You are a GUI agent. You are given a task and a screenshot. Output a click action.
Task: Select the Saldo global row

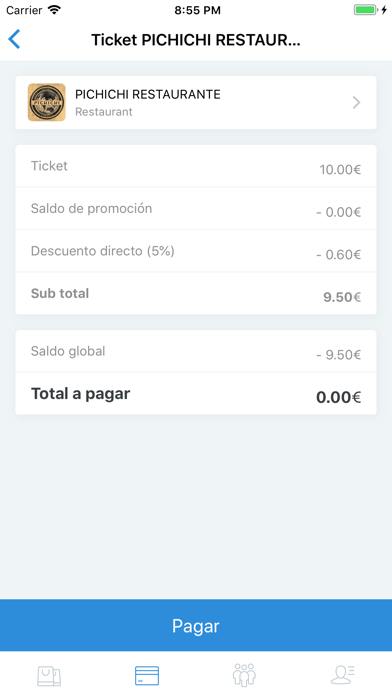pyautogui.click(x=196, y=351)
